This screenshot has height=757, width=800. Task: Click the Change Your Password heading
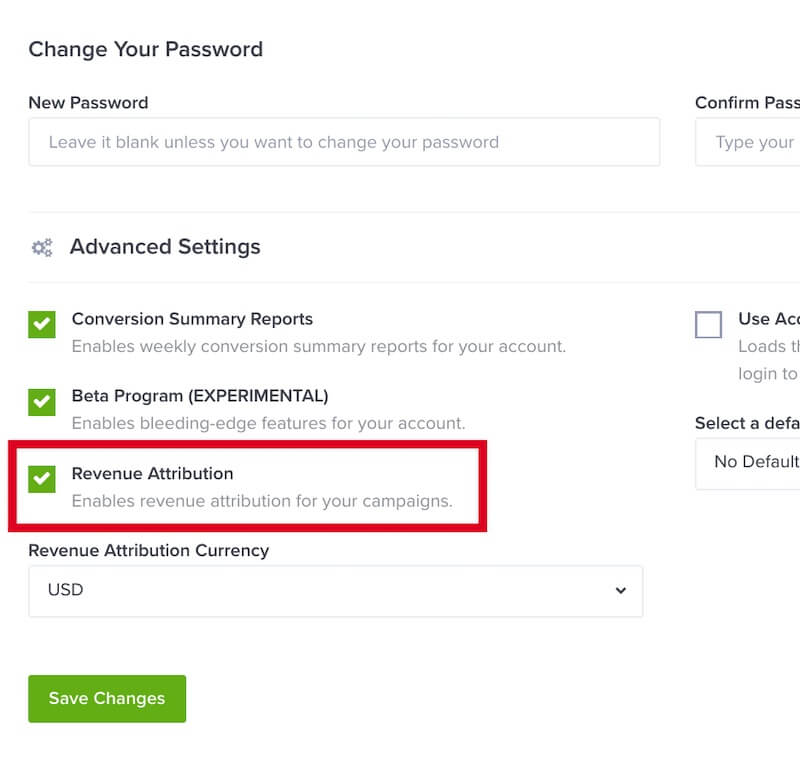point(145,49)
